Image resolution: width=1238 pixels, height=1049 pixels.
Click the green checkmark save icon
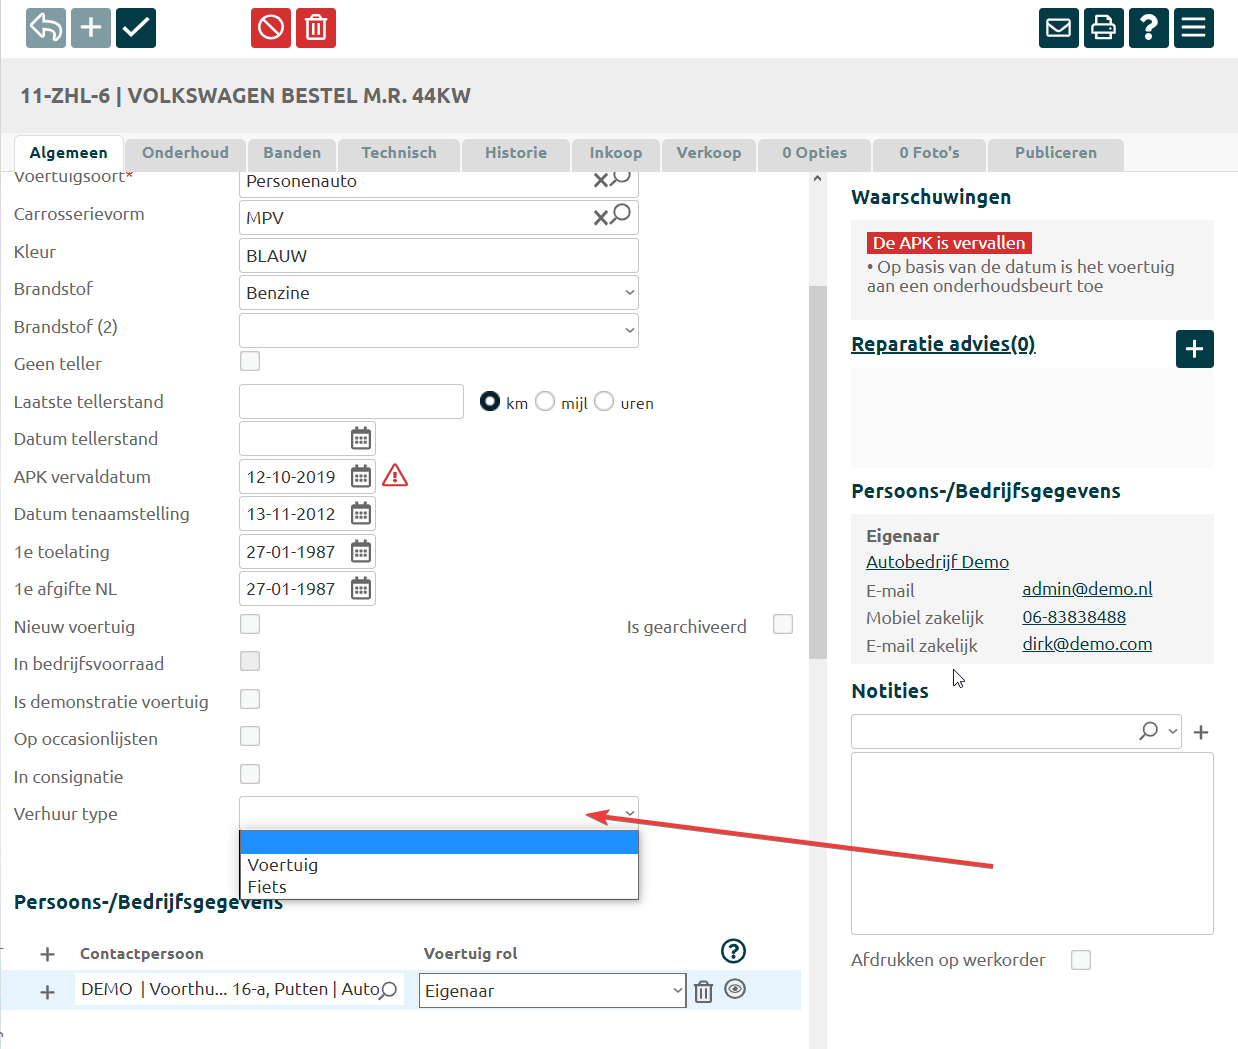point(136,28)
